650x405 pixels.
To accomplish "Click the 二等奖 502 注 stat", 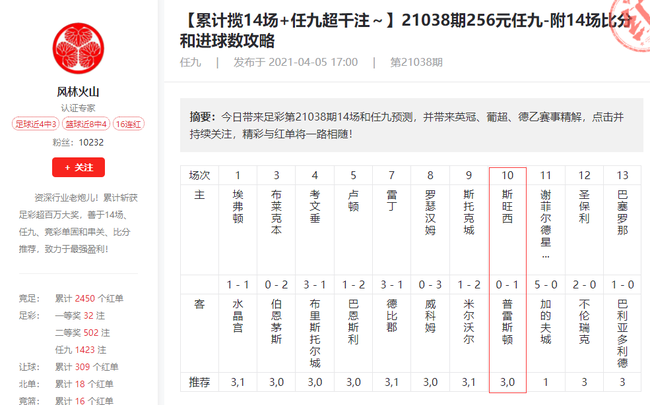I will [82, 333].
